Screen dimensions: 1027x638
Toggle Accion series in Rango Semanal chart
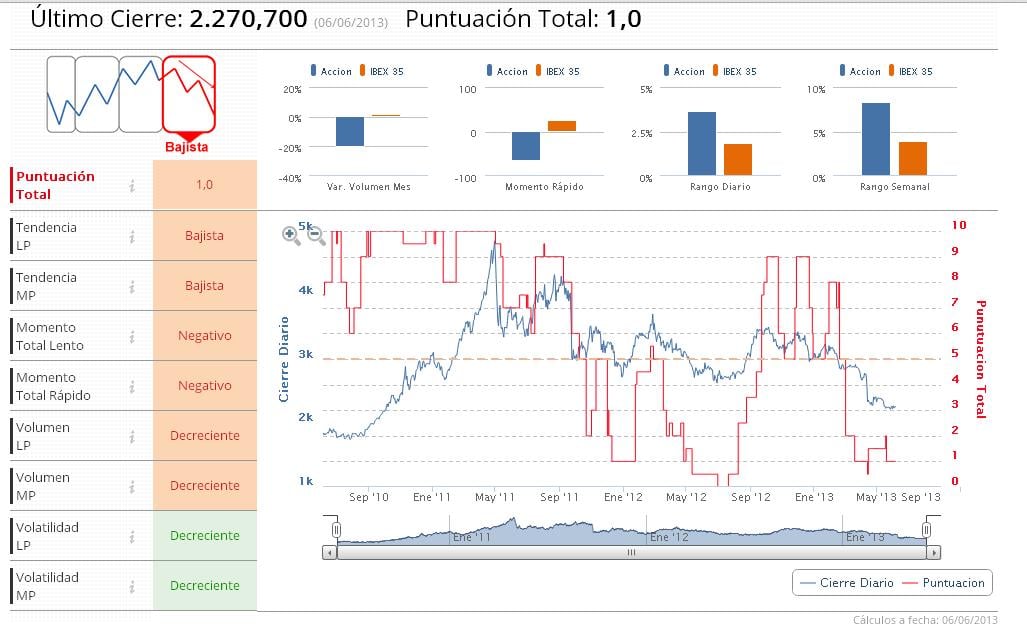pos(861,71)
